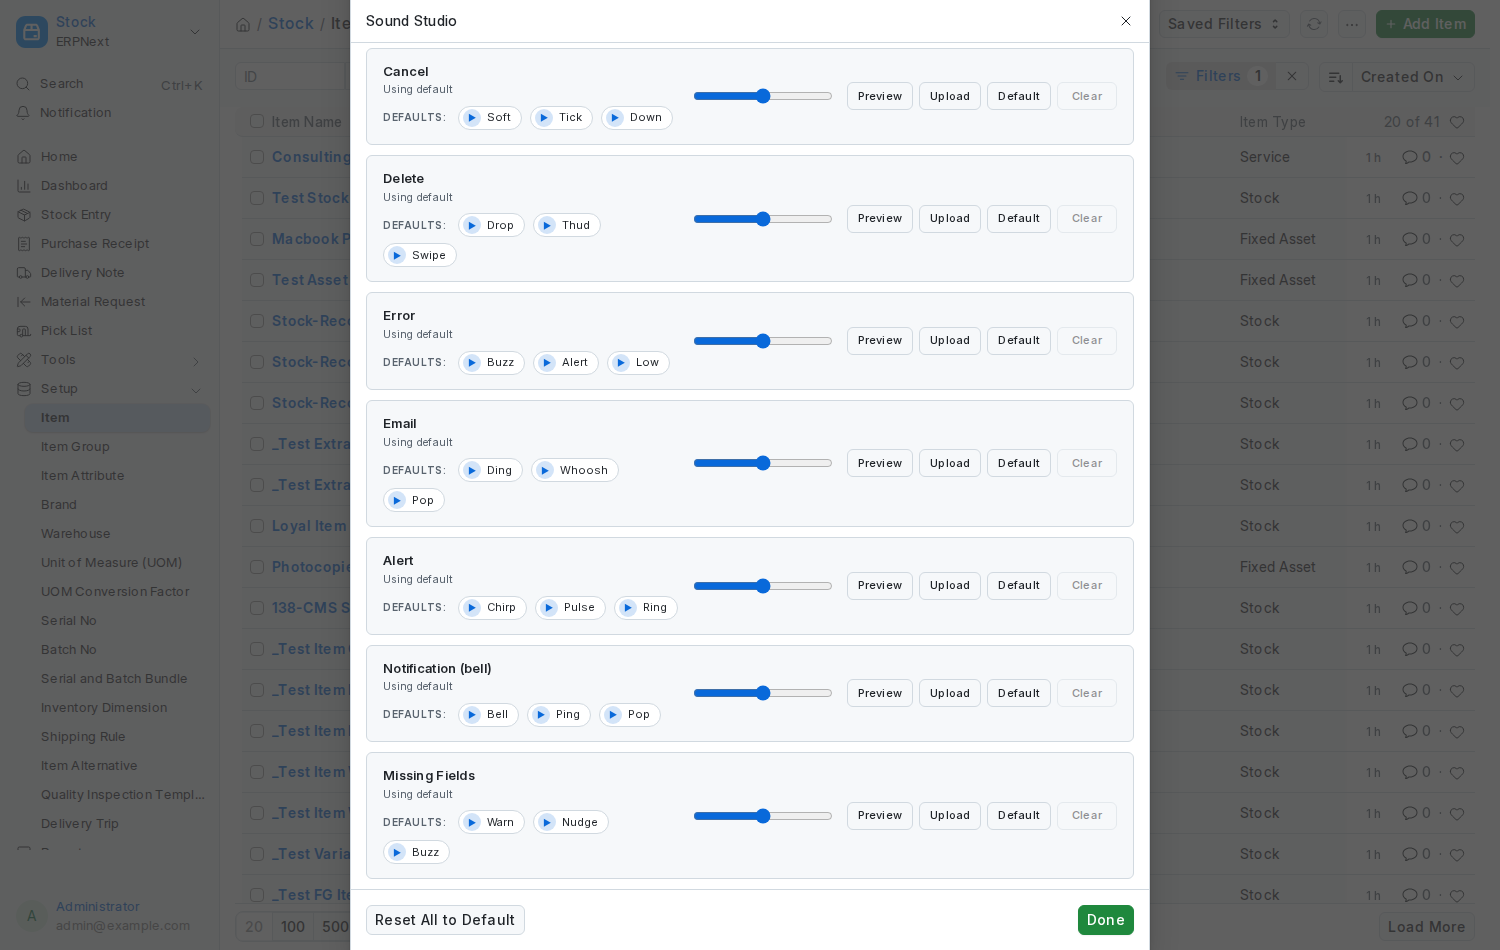
Task: Open the Saved Filters dropdown
Action: click(1225, 24)
